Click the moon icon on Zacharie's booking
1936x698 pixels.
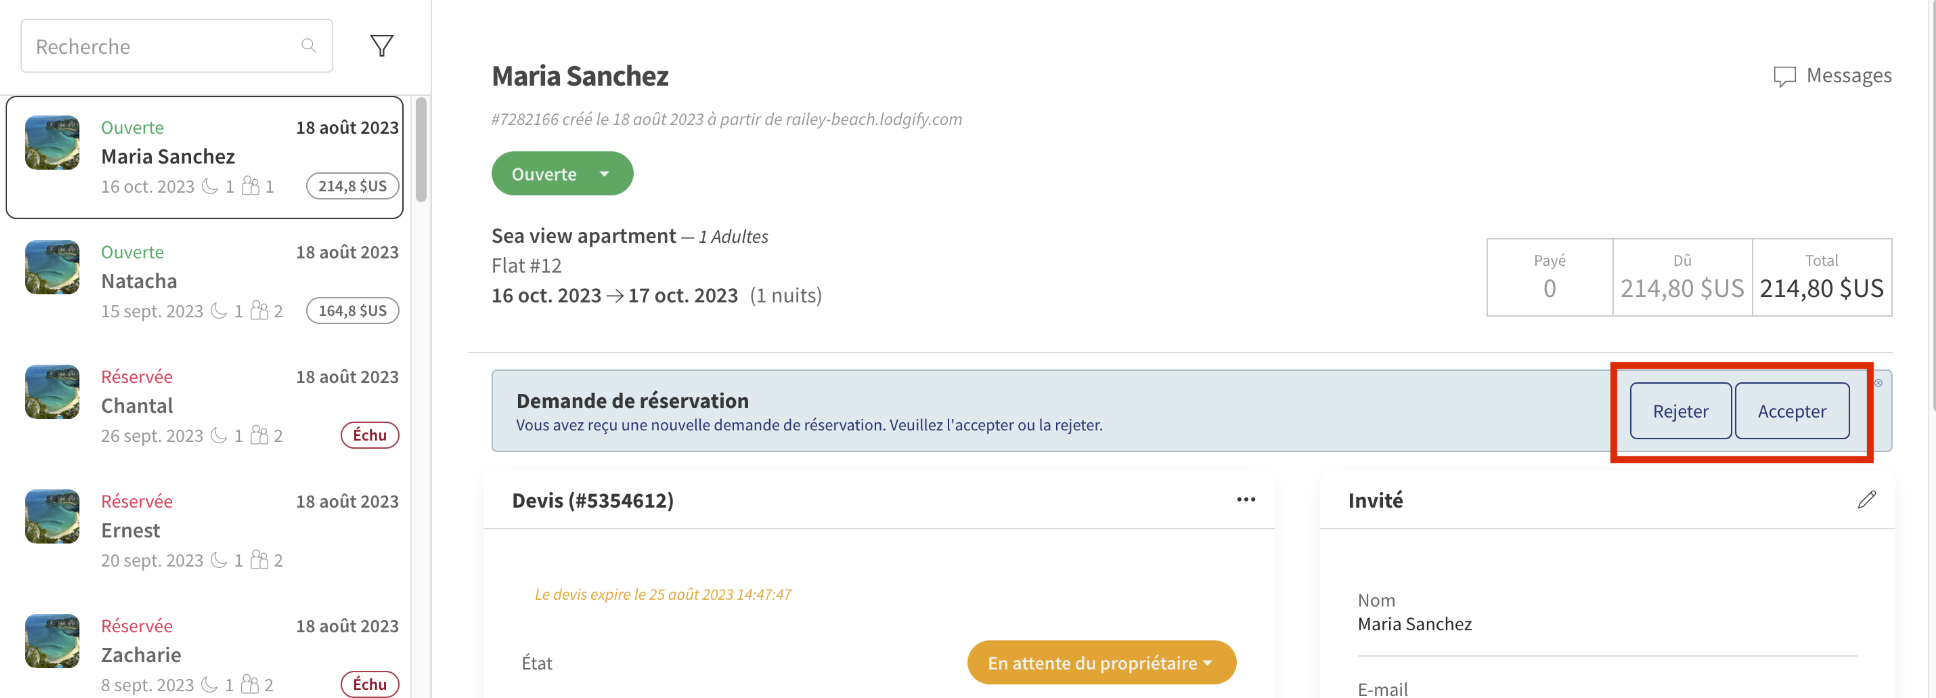[x=208, y=684]
